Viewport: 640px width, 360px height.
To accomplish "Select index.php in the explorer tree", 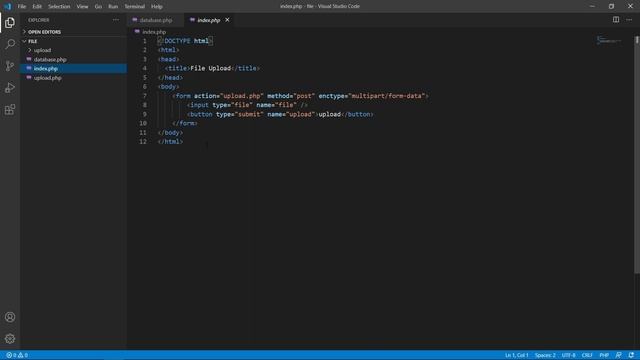I will pyautogui.click(x=73, y=69).
